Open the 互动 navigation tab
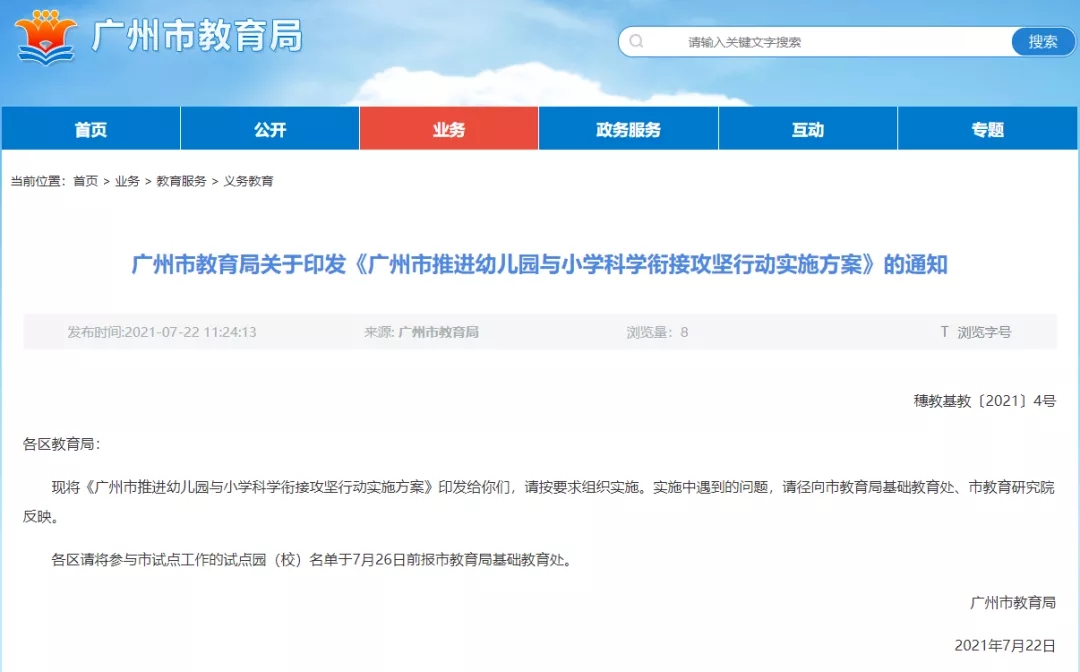The width and height of the screenshot is (1080, 672). (x=808, y=129)
